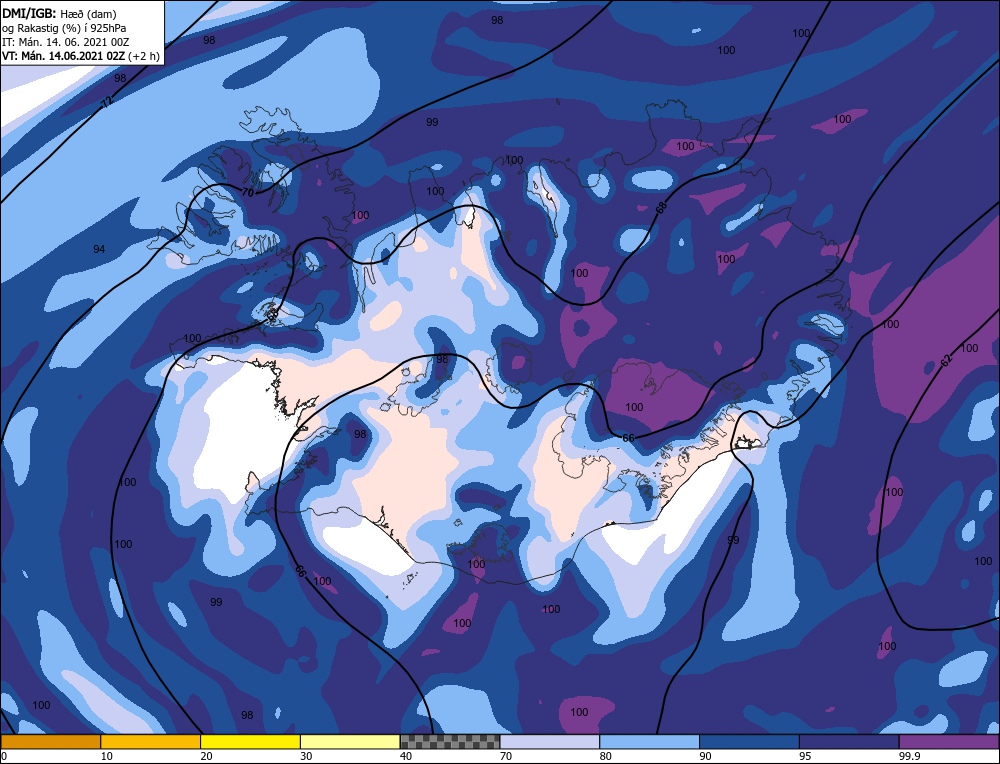Click the '20' legend scale label
The image size is (1000, 764).
point(206,756)
